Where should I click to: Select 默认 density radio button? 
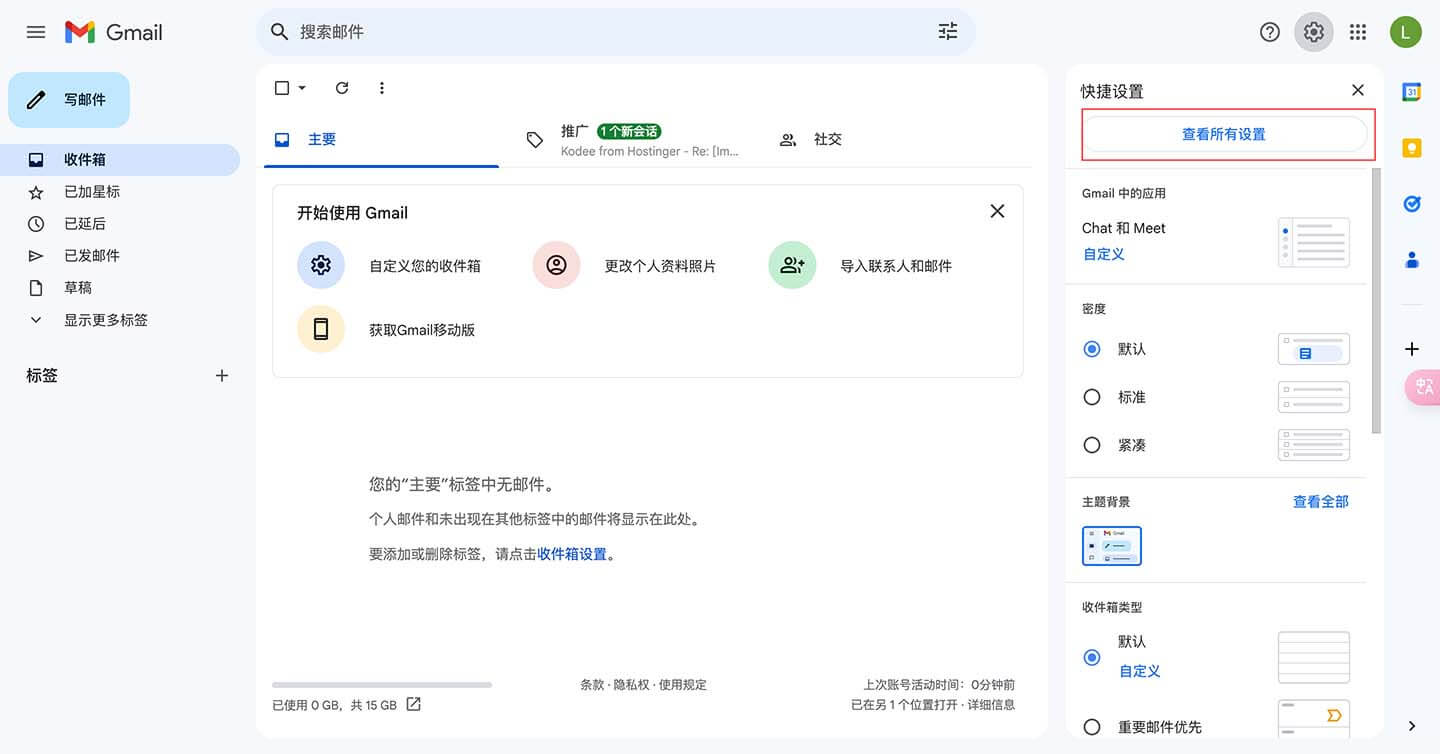pyautogui.click(x=1092, y=349)
